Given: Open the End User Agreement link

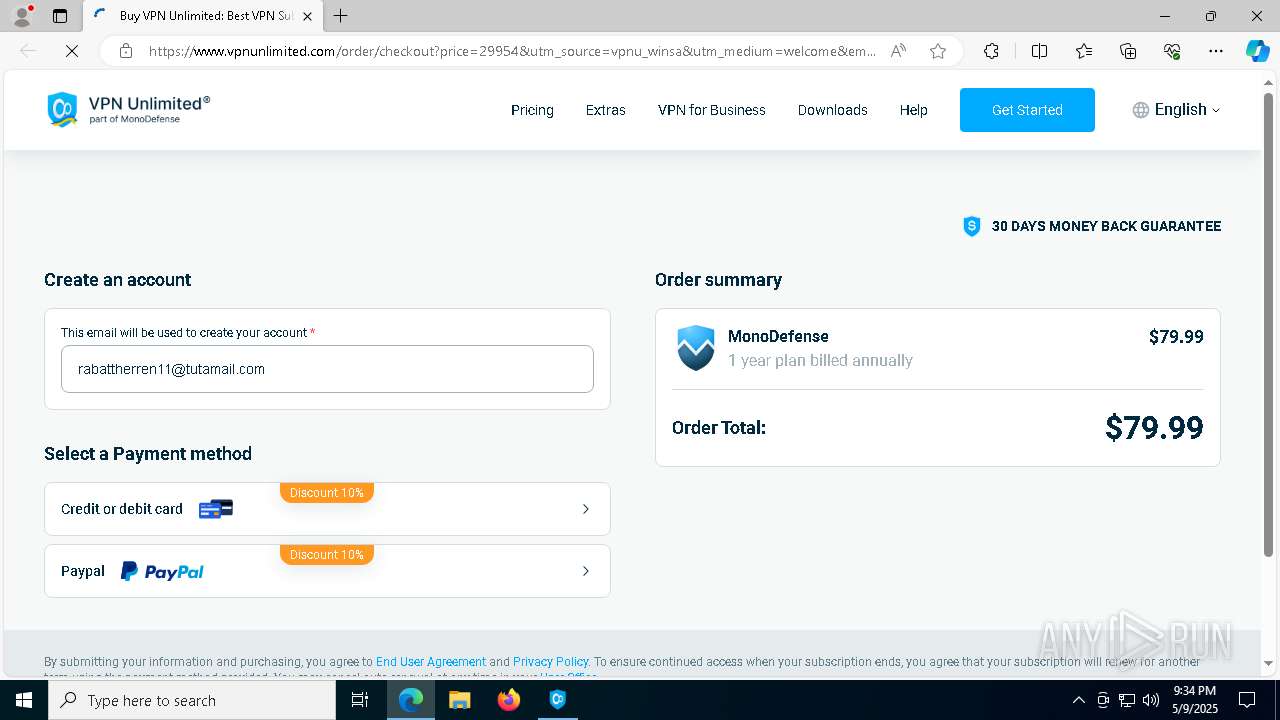Looking at the screenshot, I should (431, 662).
